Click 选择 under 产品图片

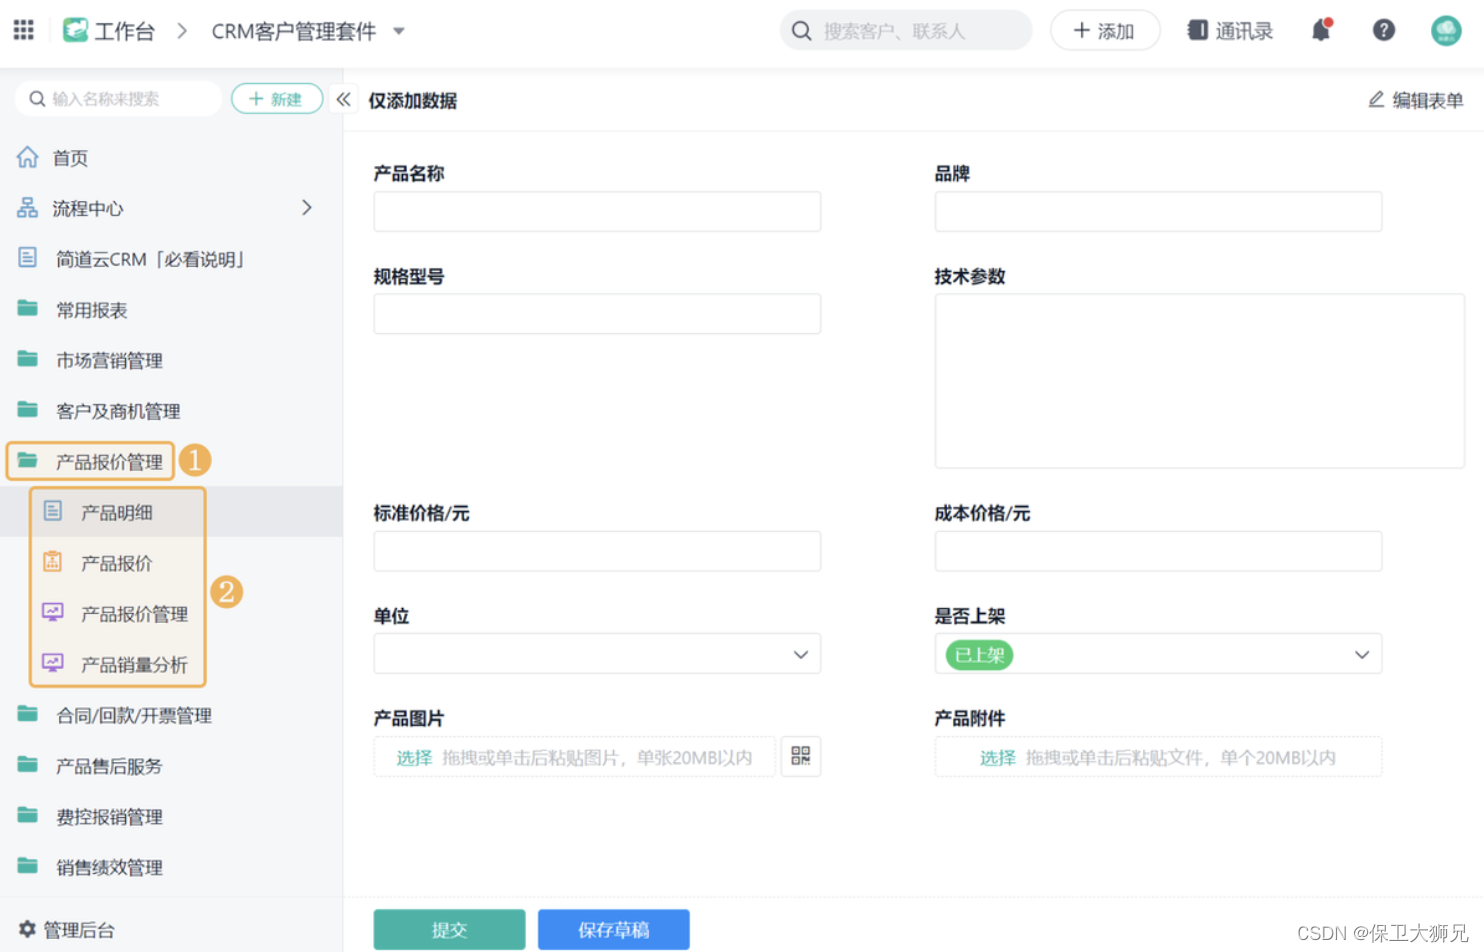tap(414, 757)
